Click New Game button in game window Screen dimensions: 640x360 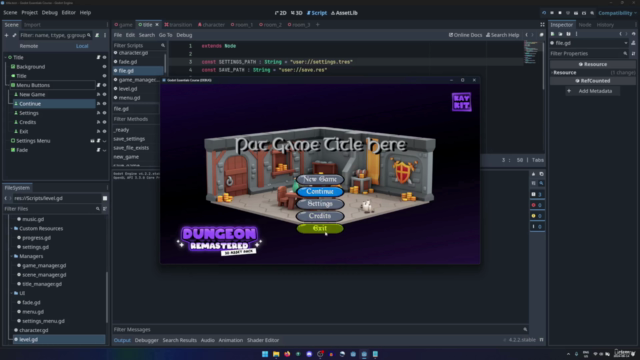pyautogui.click(x=320, y=179)
